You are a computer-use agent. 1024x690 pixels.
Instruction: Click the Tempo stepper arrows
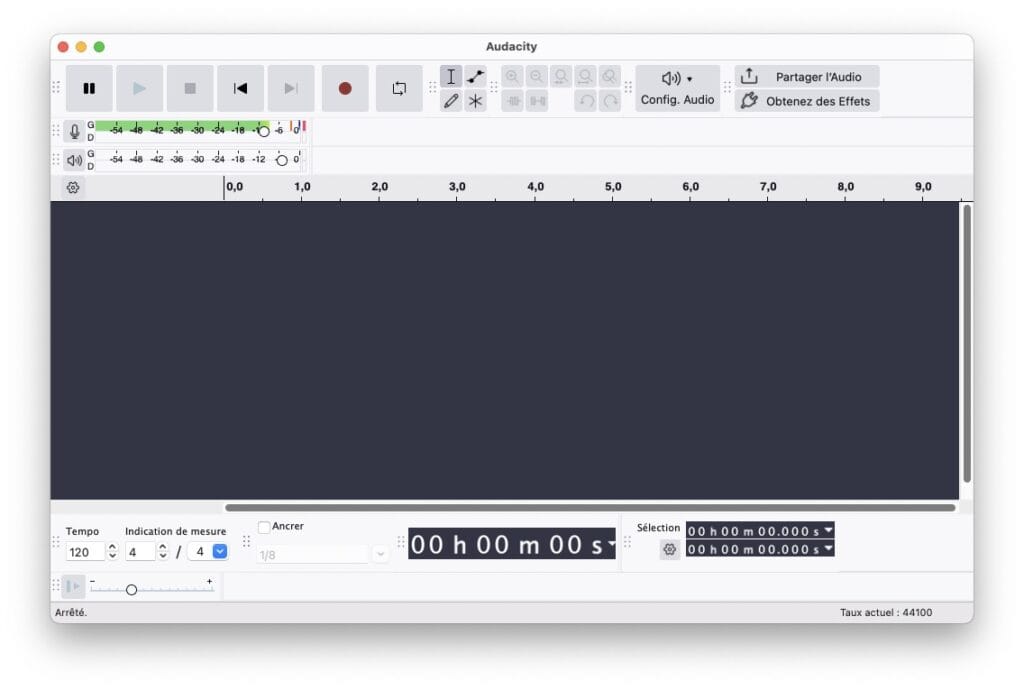tap(112, 552)
